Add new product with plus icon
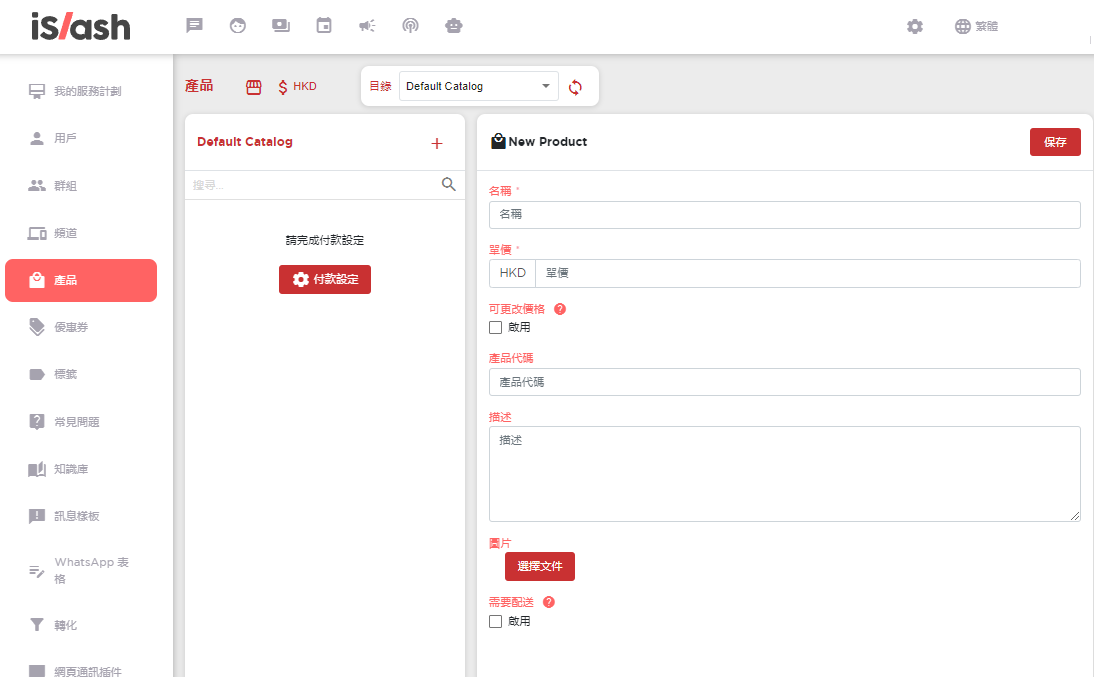Viewport: 1094px width, 677px height. (436, 143)
